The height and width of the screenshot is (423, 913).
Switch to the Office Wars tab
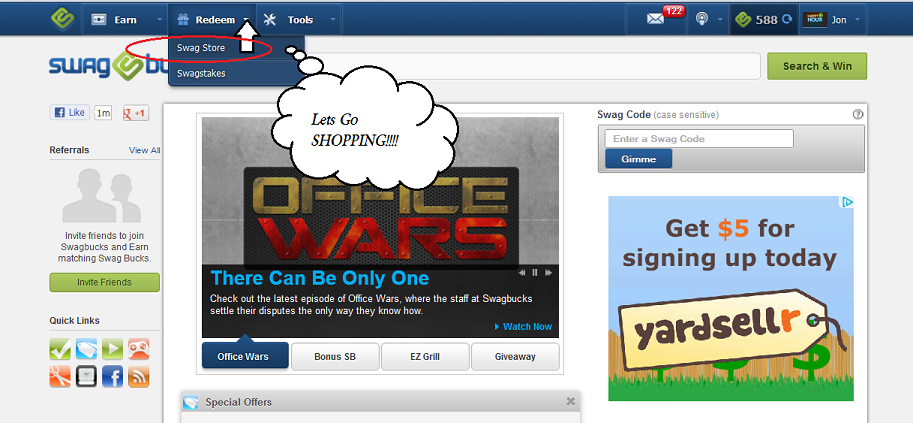click(245, 356)
